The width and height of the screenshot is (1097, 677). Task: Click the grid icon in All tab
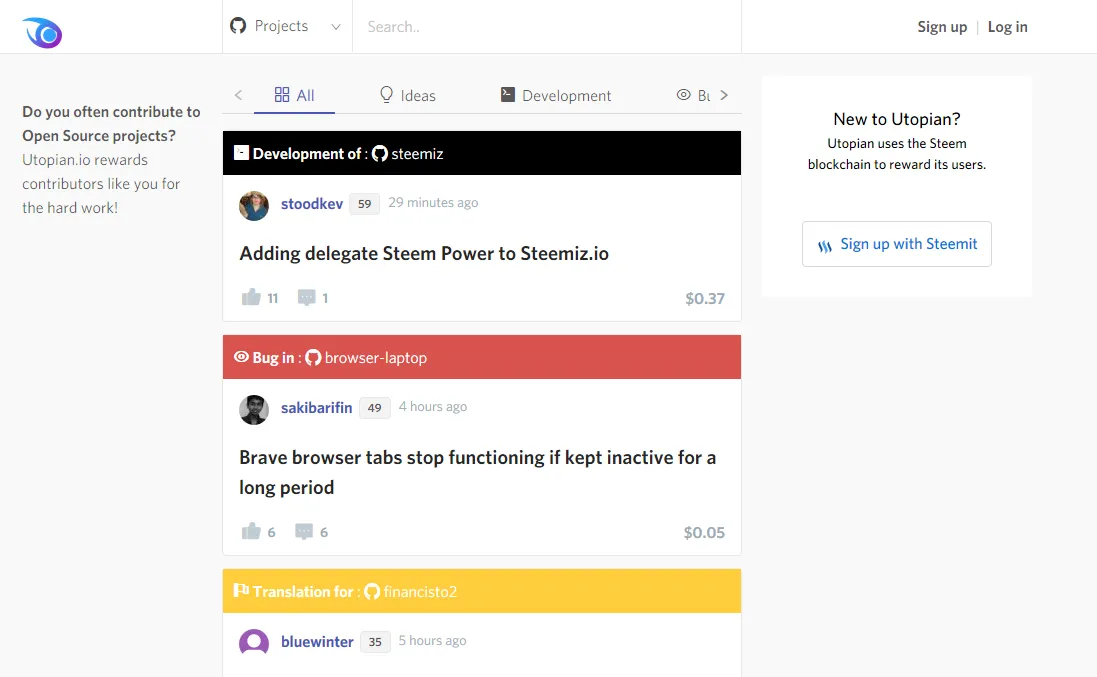(282, 94)
